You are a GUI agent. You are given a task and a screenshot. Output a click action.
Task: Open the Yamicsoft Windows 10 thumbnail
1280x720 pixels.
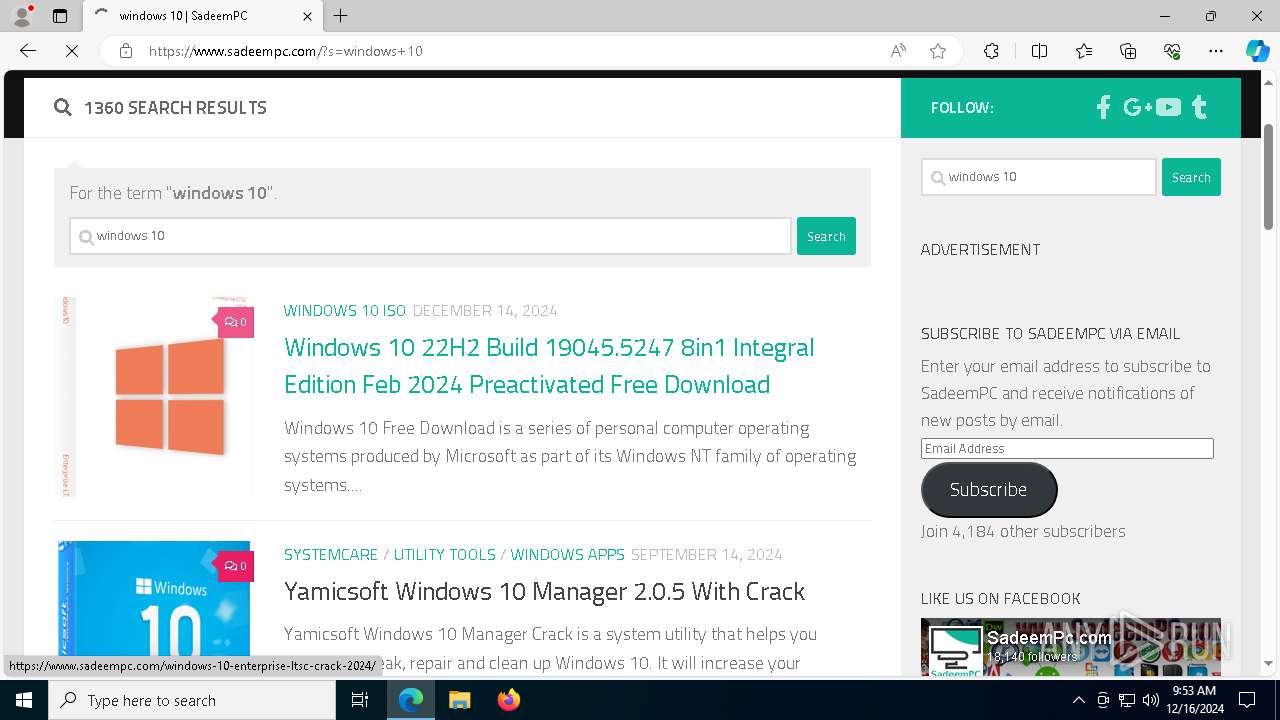(154, 609)
